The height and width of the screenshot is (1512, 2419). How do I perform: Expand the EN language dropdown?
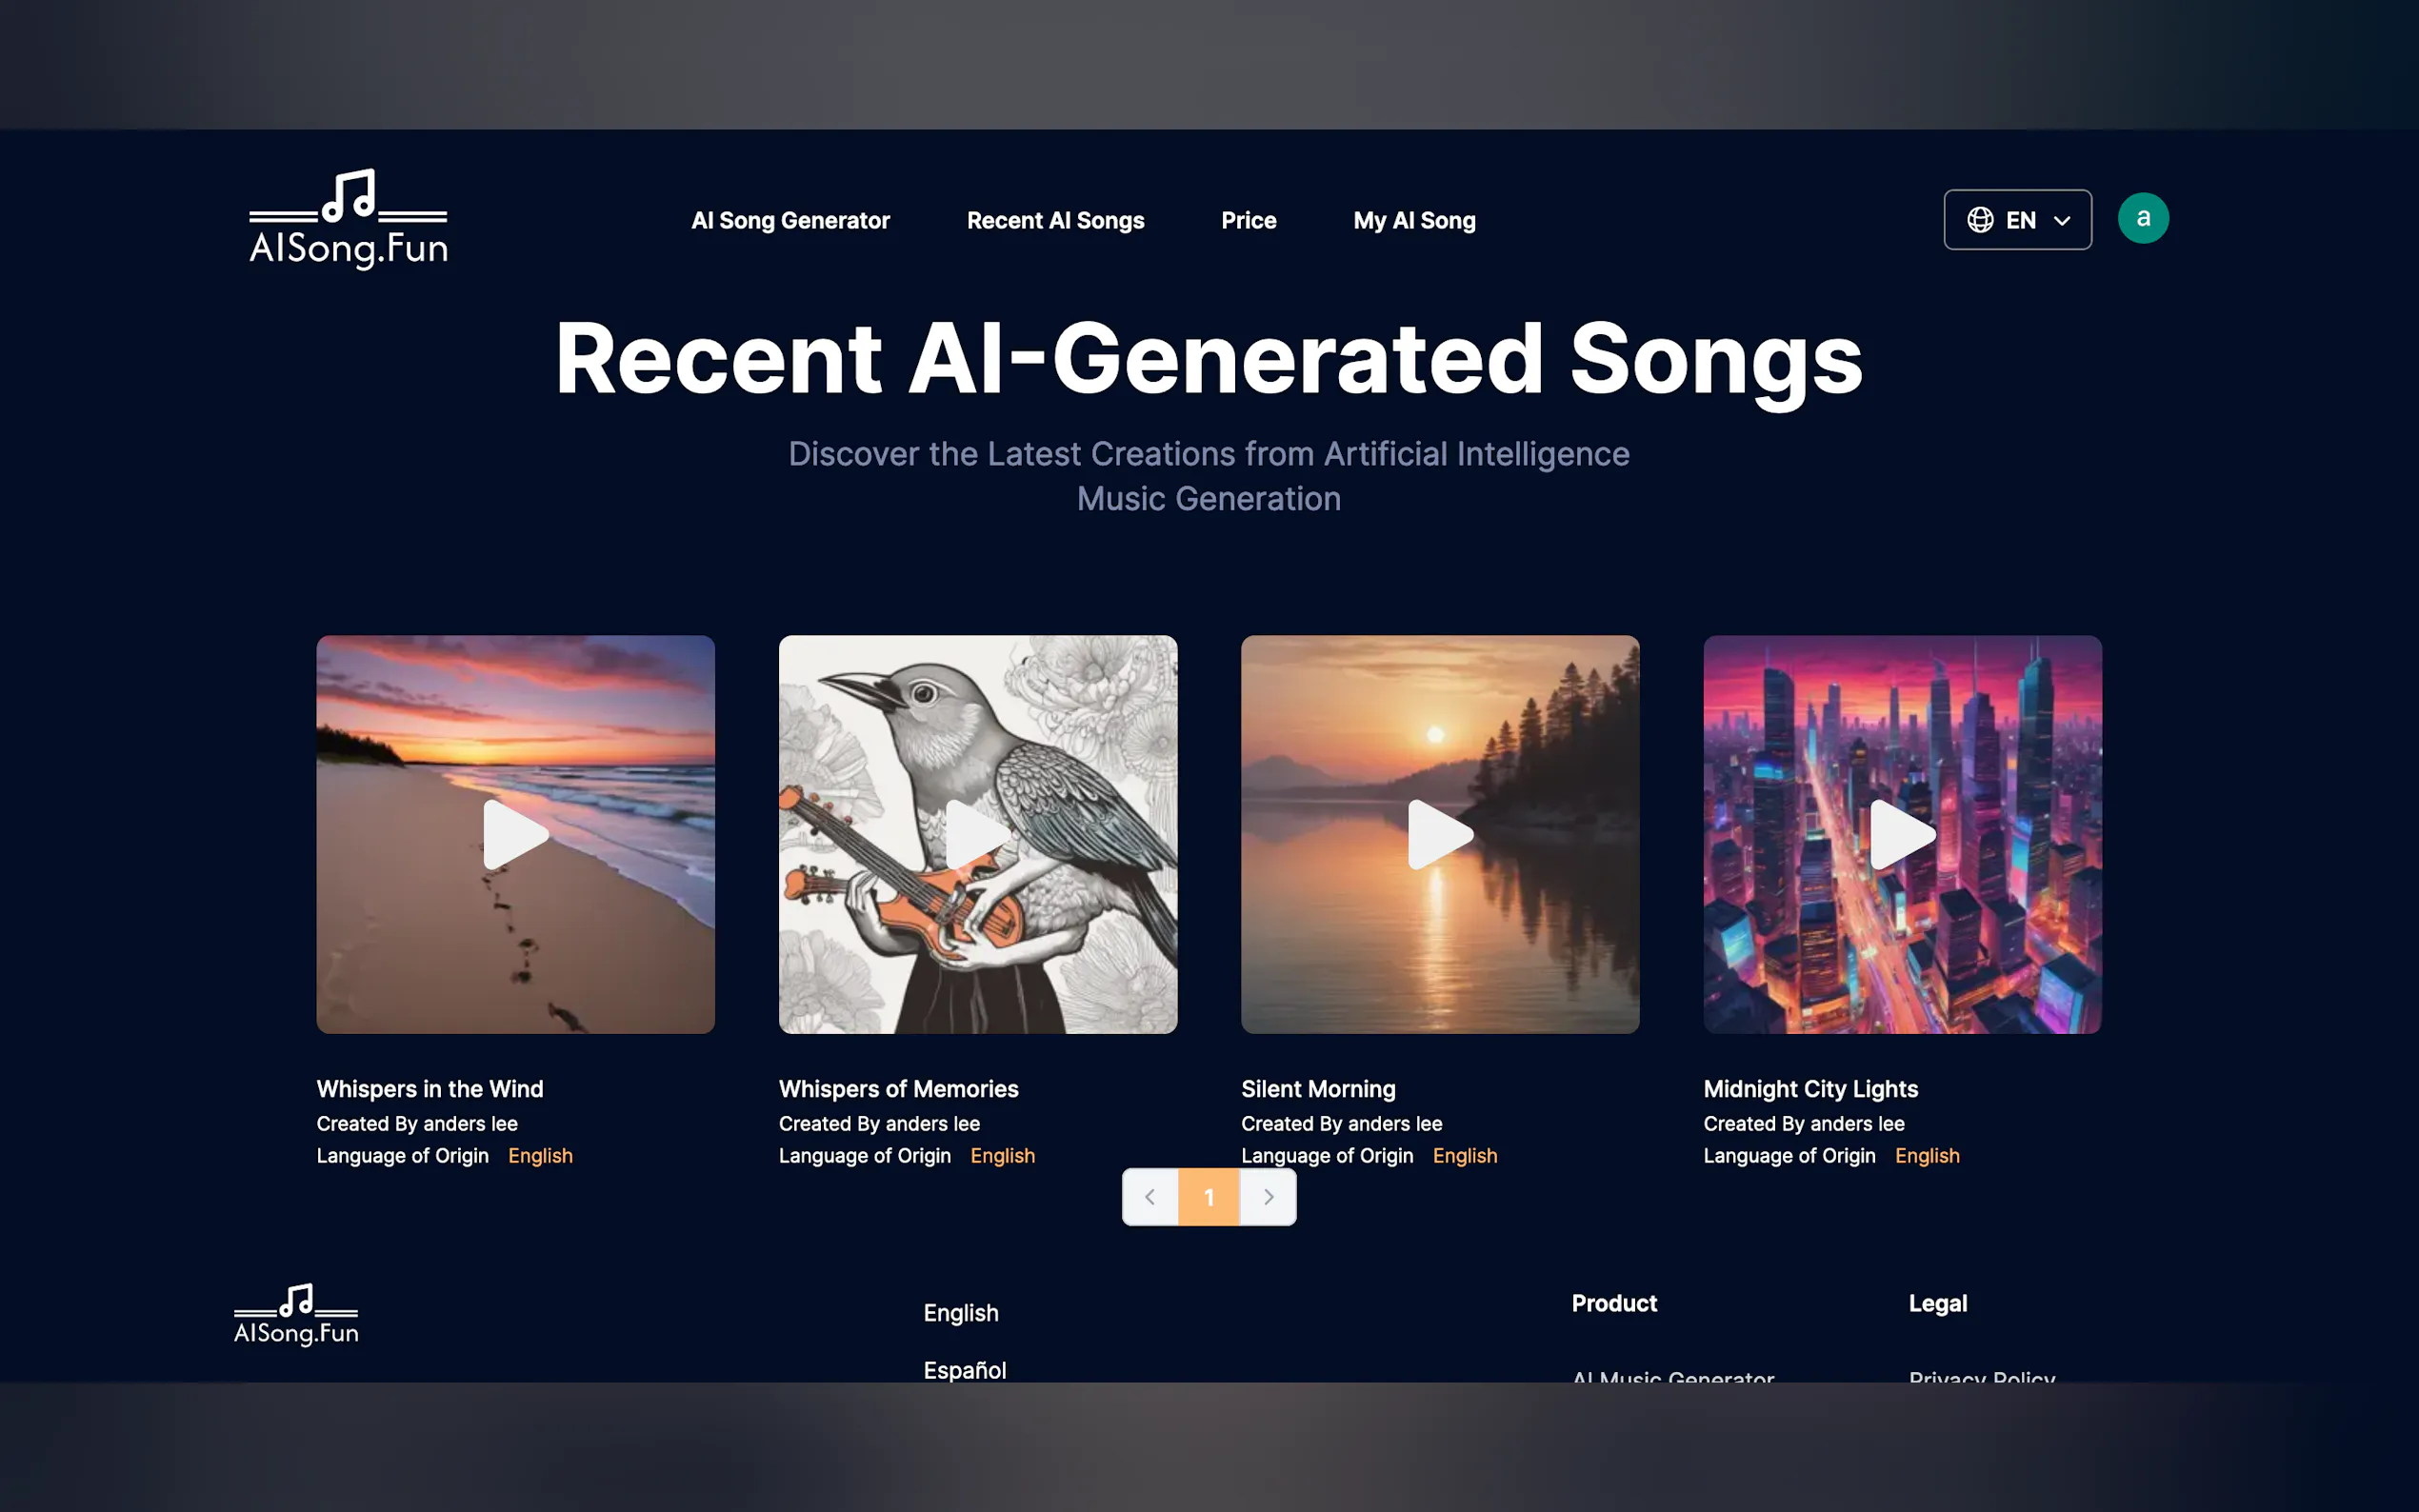pyautogui.click(x=2017, y=220)
